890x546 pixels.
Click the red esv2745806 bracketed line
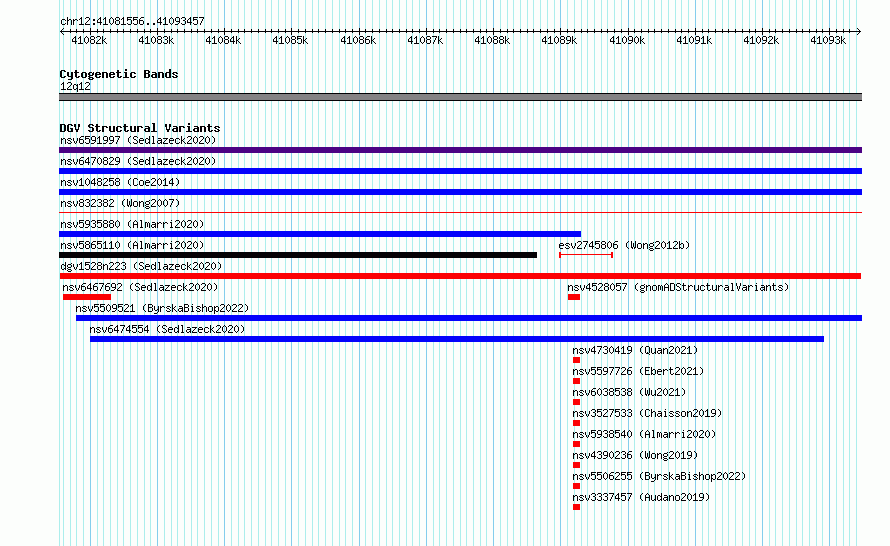point(586,255)
